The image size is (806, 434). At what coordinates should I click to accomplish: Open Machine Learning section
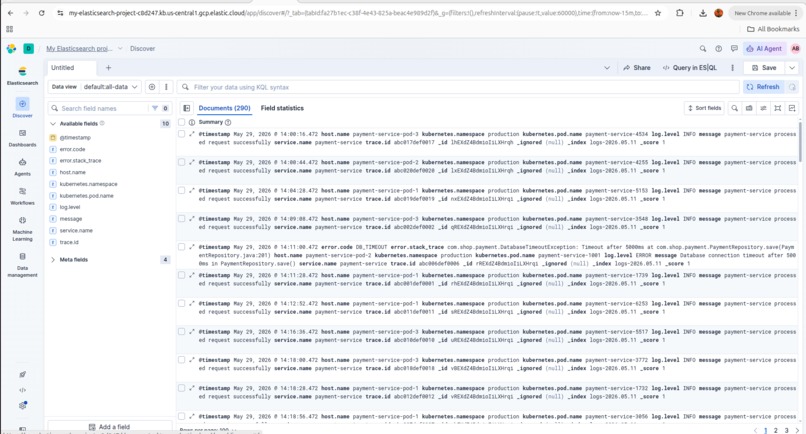[x=22, y=228]
